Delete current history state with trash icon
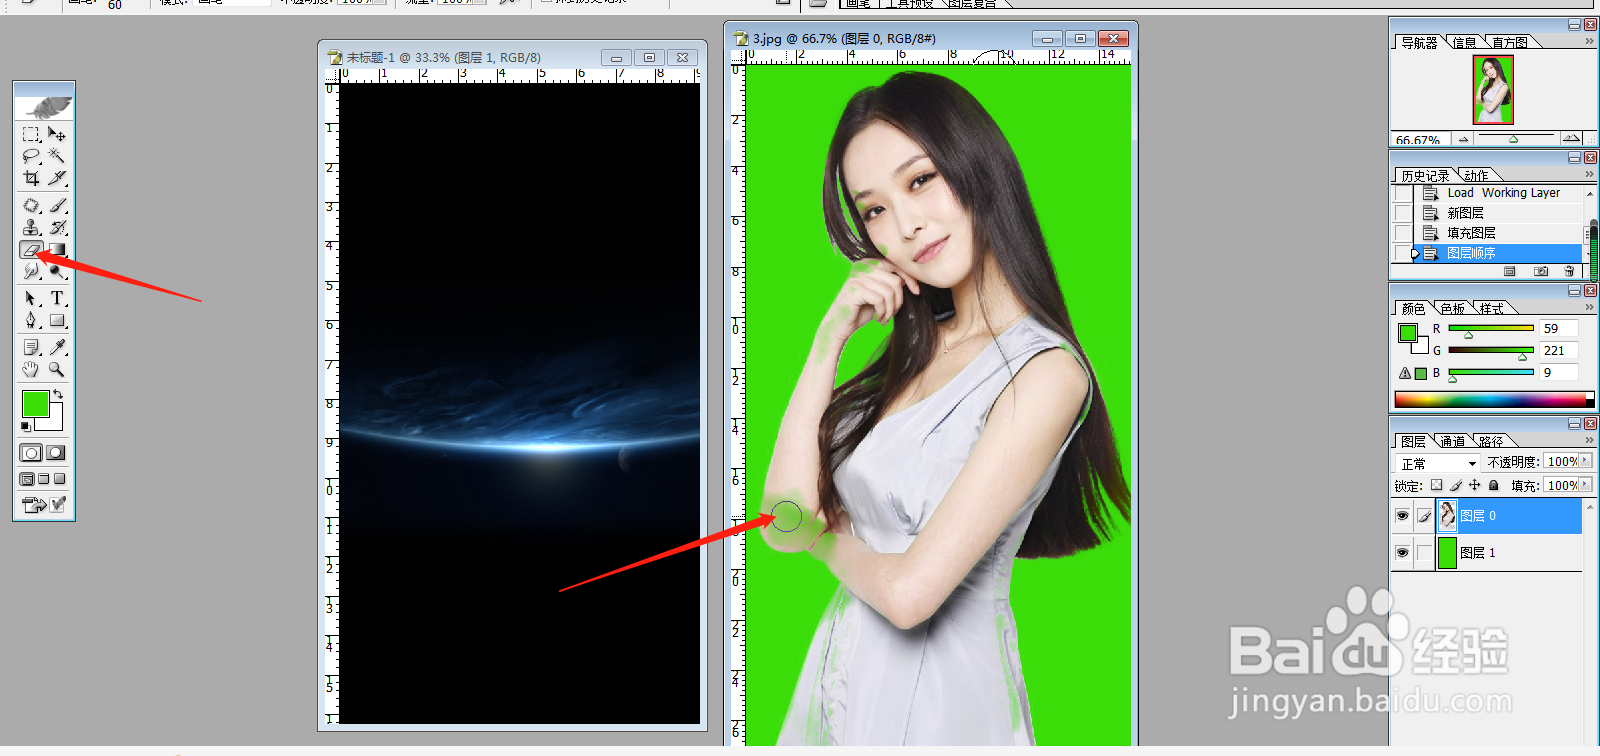The width and height of the screenshot is (1600, 756). (1569, 271)
